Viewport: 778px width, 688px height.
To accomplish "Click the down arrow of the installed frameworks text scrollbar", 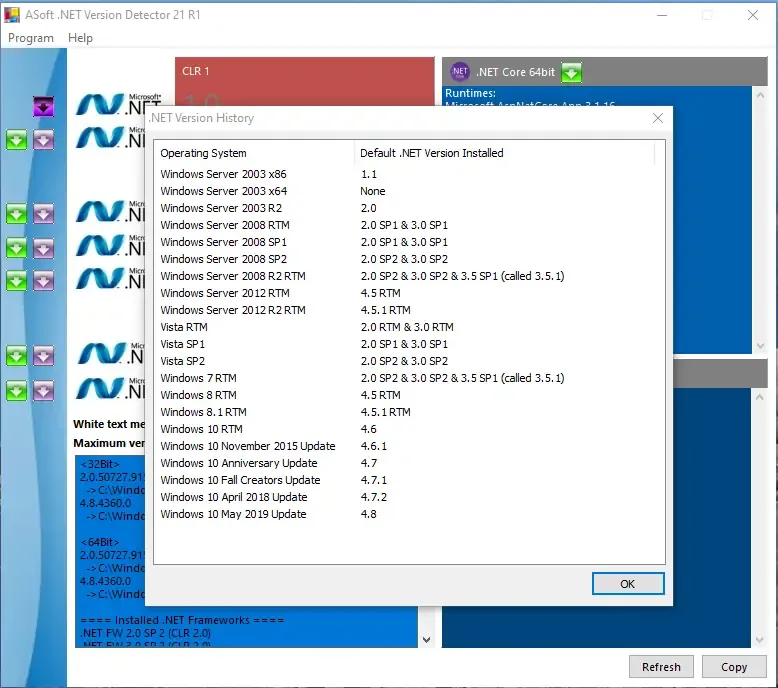I will click(x=426, y=640).
